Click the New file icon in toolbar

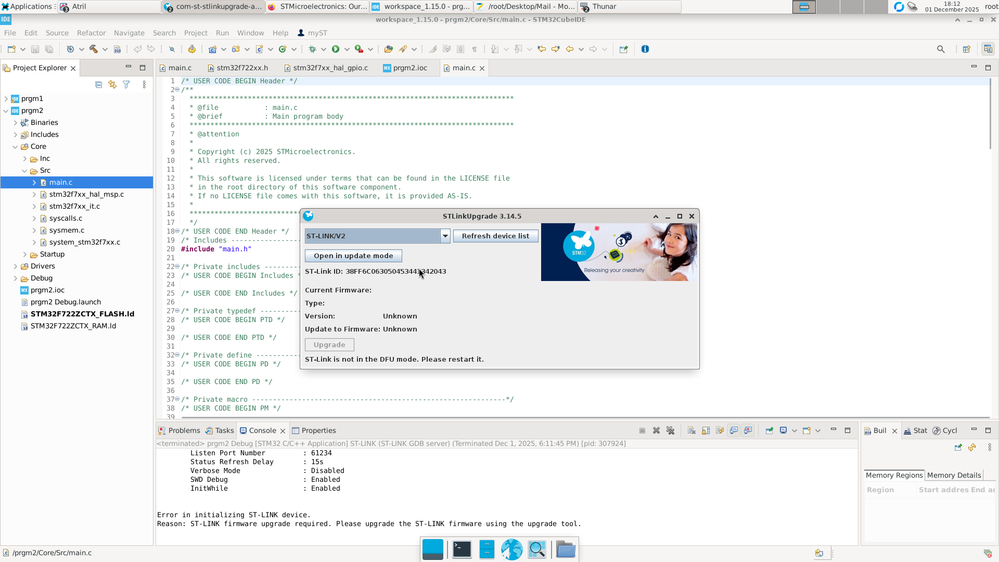tap(11, 49)
